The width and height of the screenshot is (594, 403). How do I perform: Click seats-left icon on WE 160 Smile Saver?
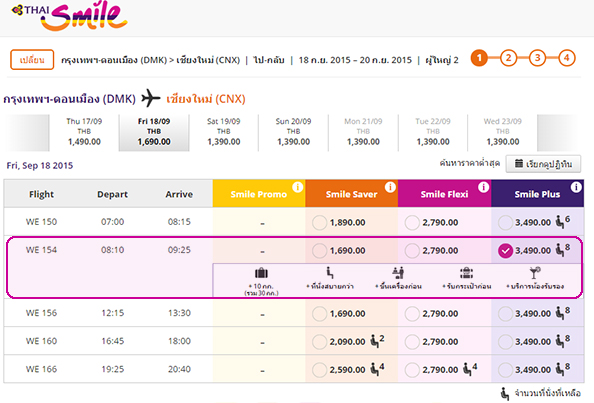click(x=374, y=341)
